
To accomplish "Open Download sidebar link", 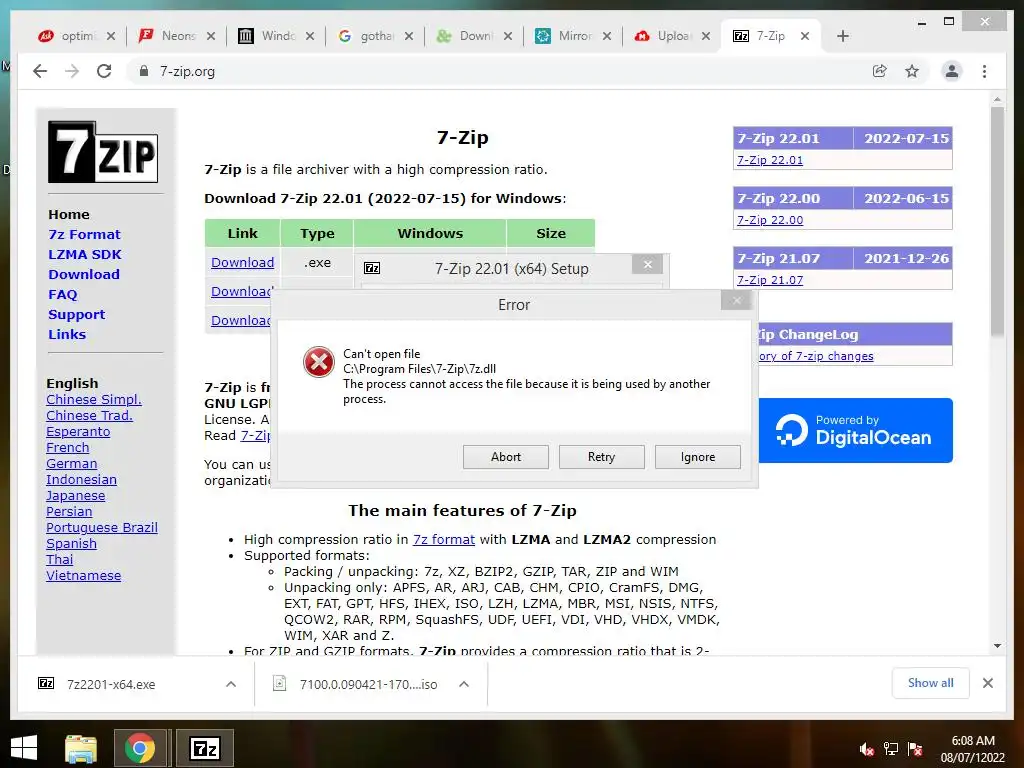I will pos(84,274).
